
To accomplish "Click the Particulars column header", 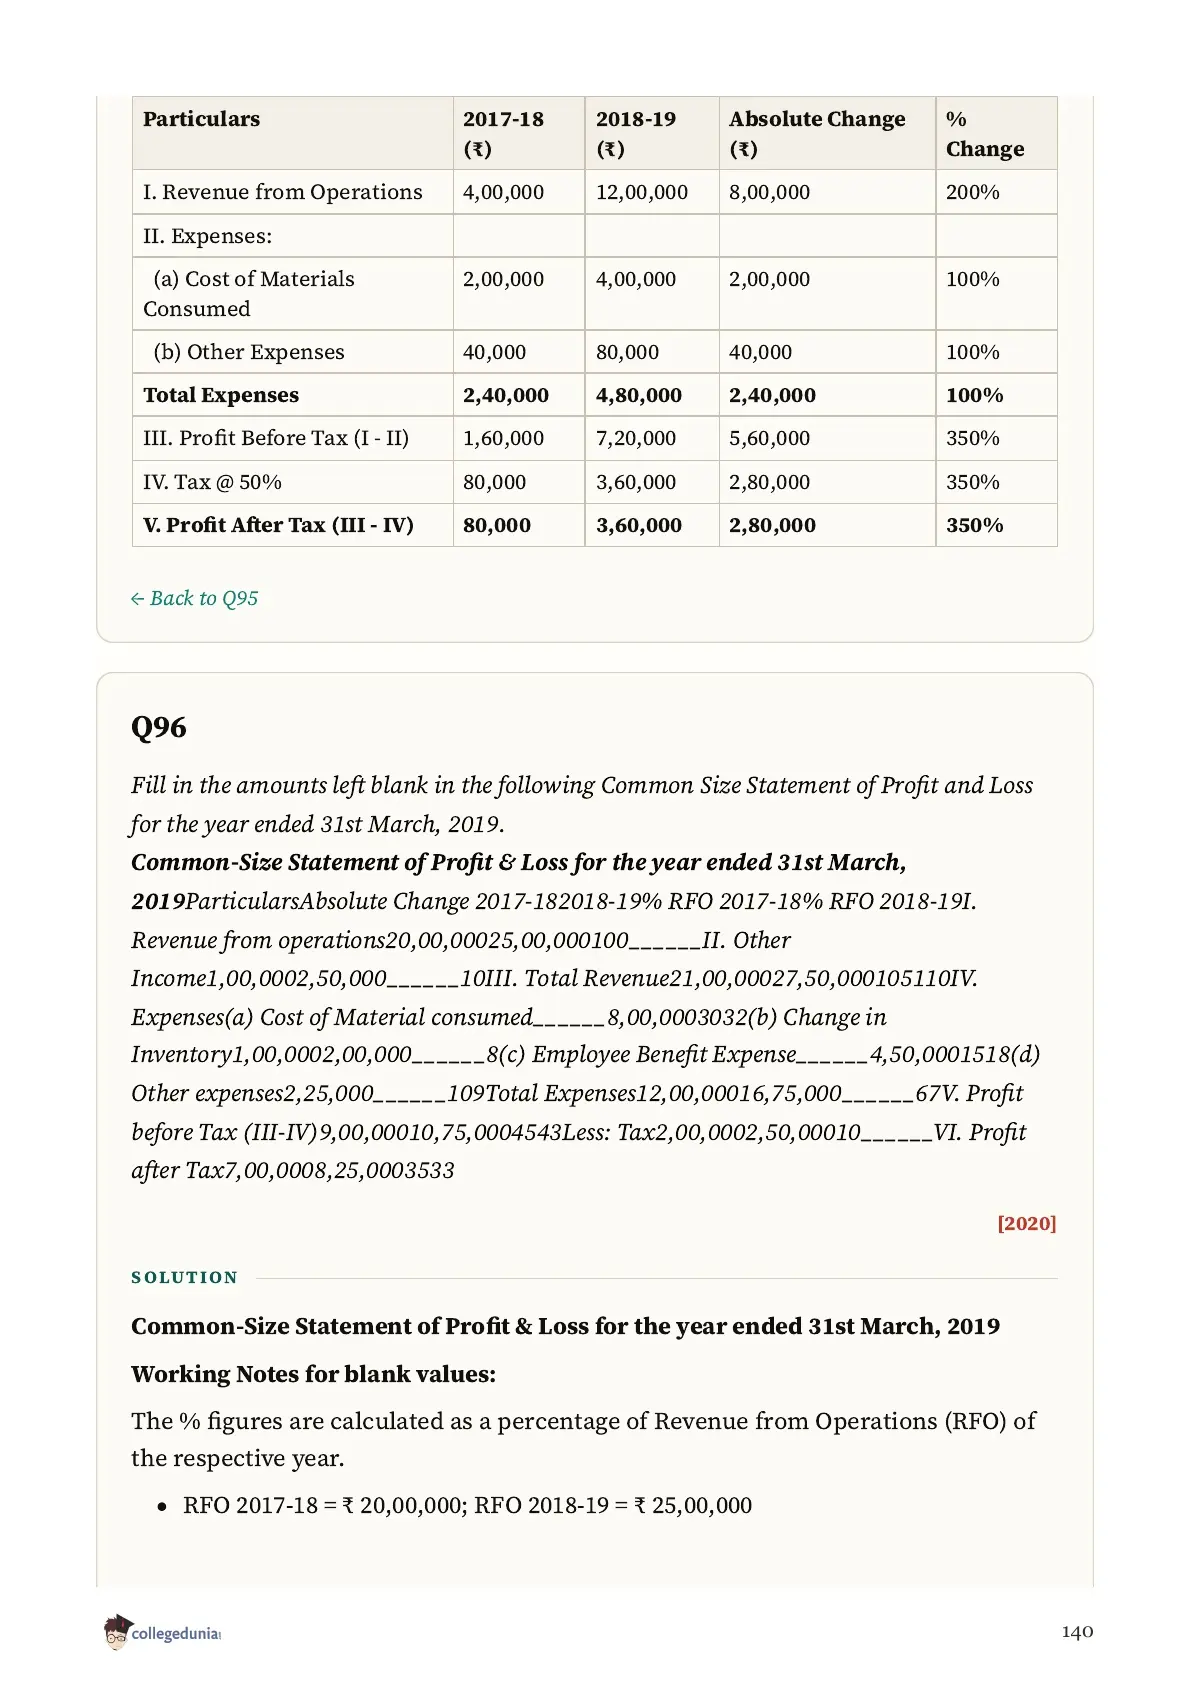I will [x=201, y=119].
